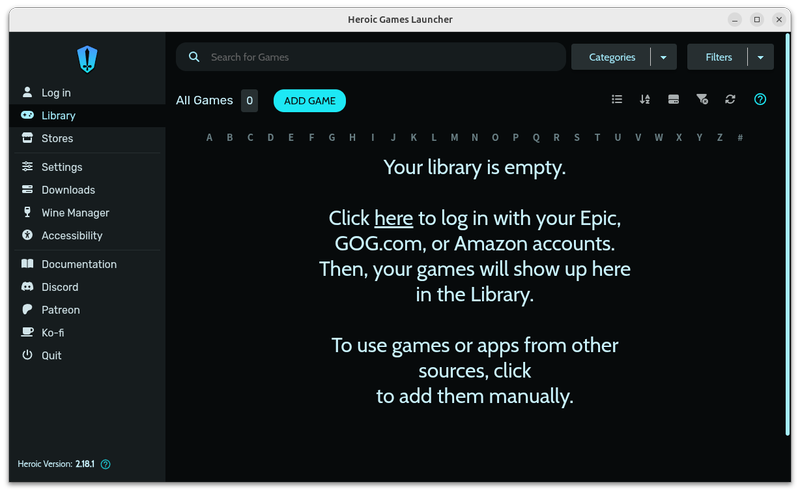
Task: Filter games by letter G
Action: point(332,137)
